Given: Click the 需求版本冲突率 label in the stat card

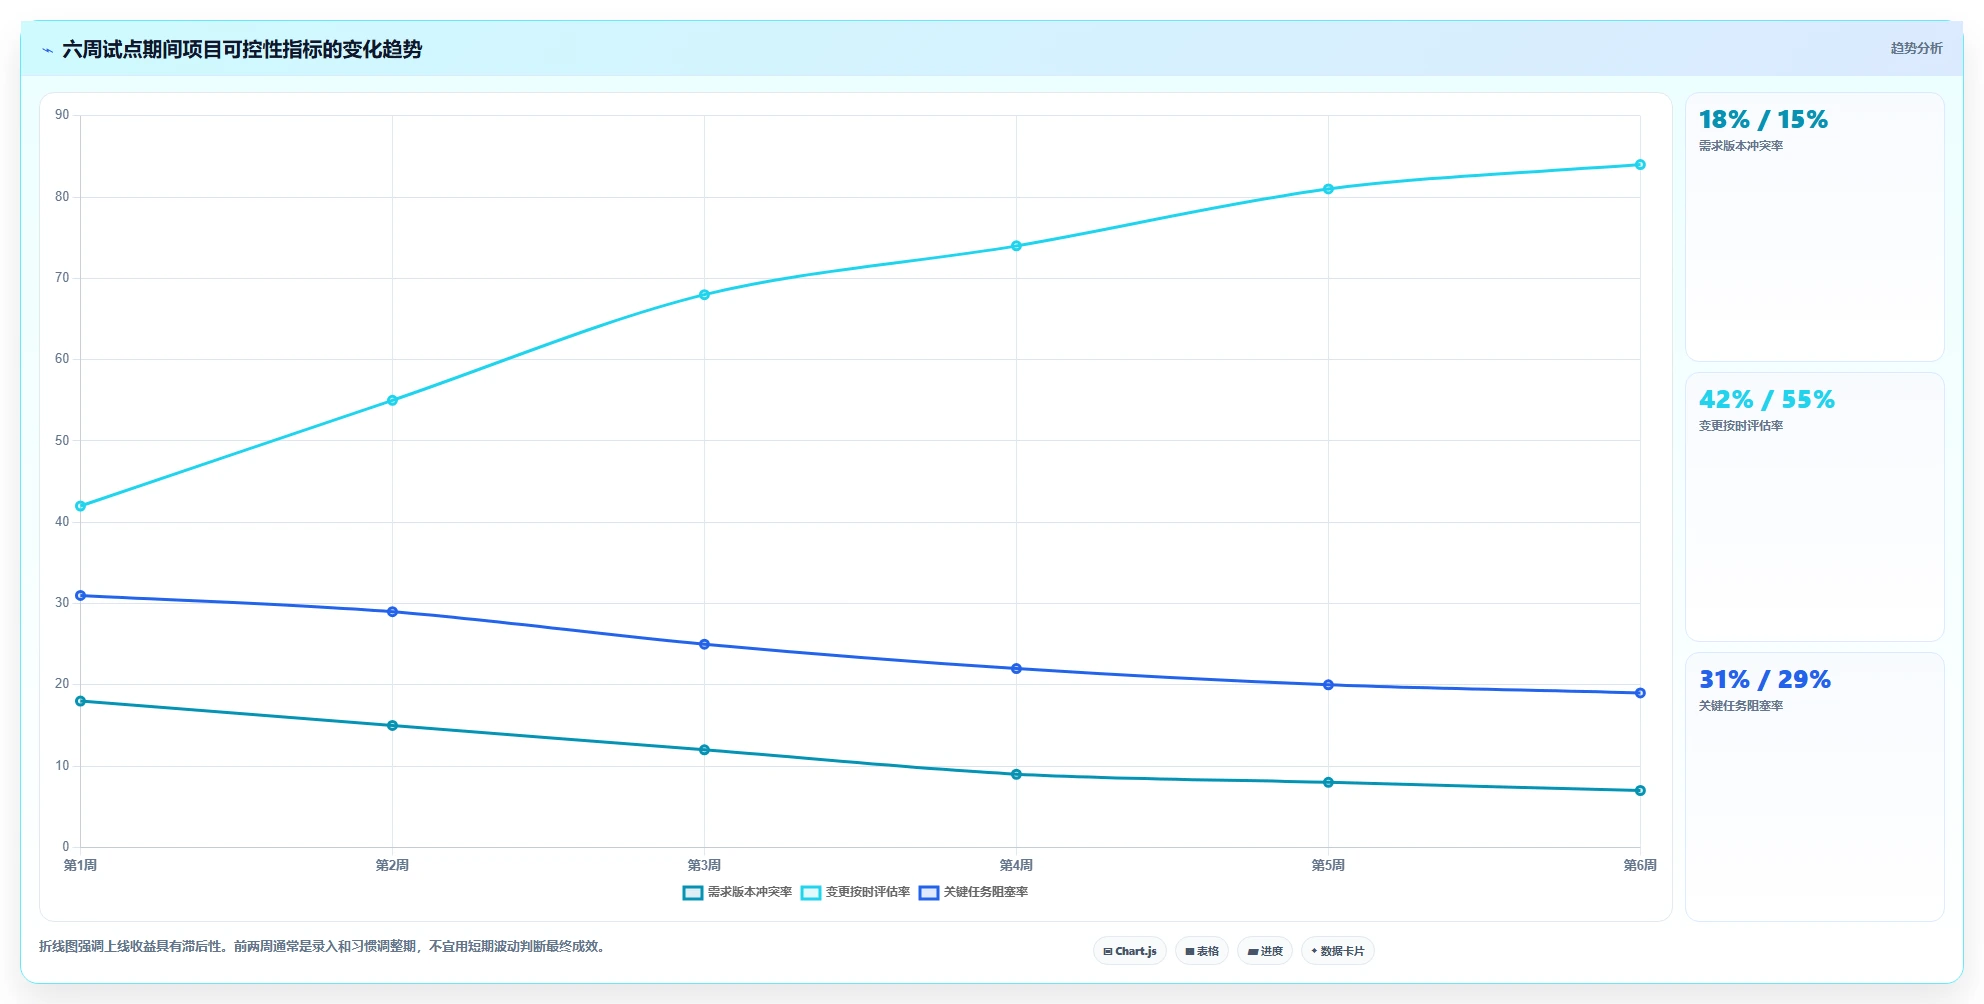Looking at the screenshot, I should [x=1741, y=146].
